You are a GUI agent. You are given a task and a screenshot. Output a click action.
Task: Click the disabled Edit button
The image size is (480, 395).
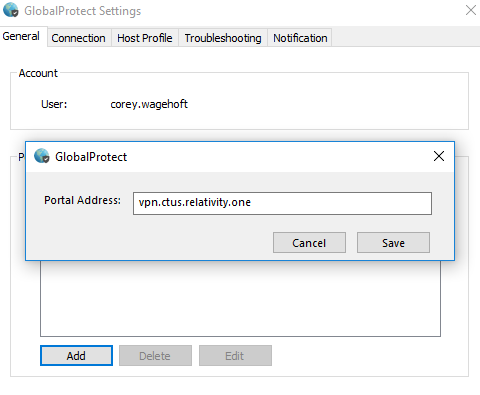[235, 356]
